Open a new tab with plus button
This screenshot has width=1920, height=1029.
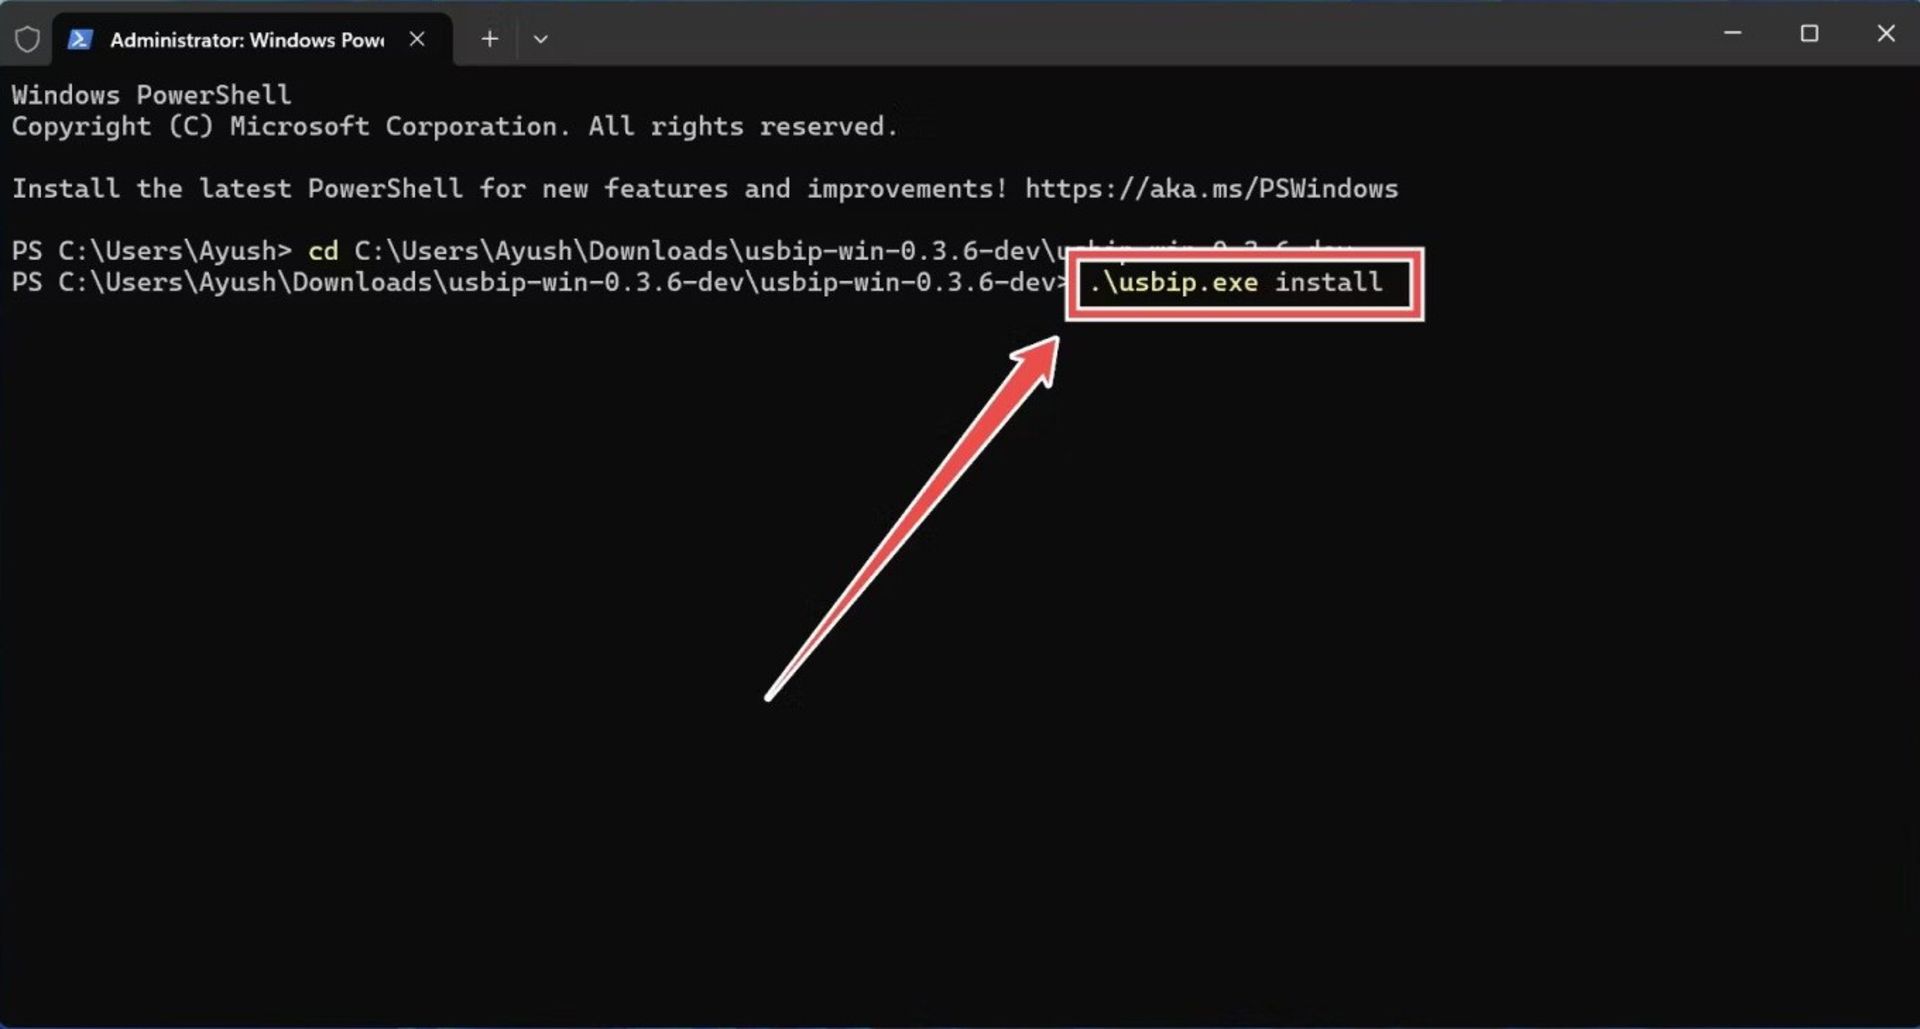click(x=489, y=39)
